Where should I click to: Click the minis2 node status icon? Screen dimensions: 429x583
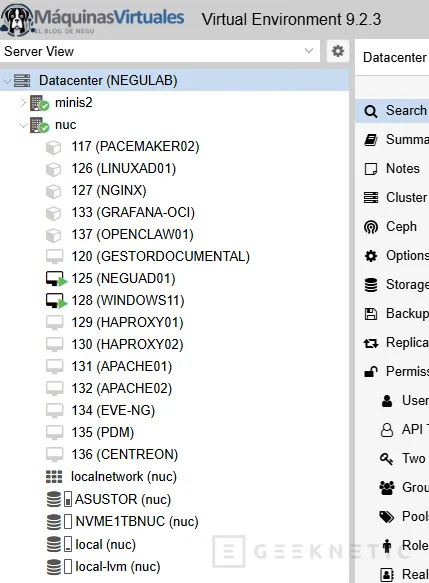pyautogui.click(x=39, y=103)
